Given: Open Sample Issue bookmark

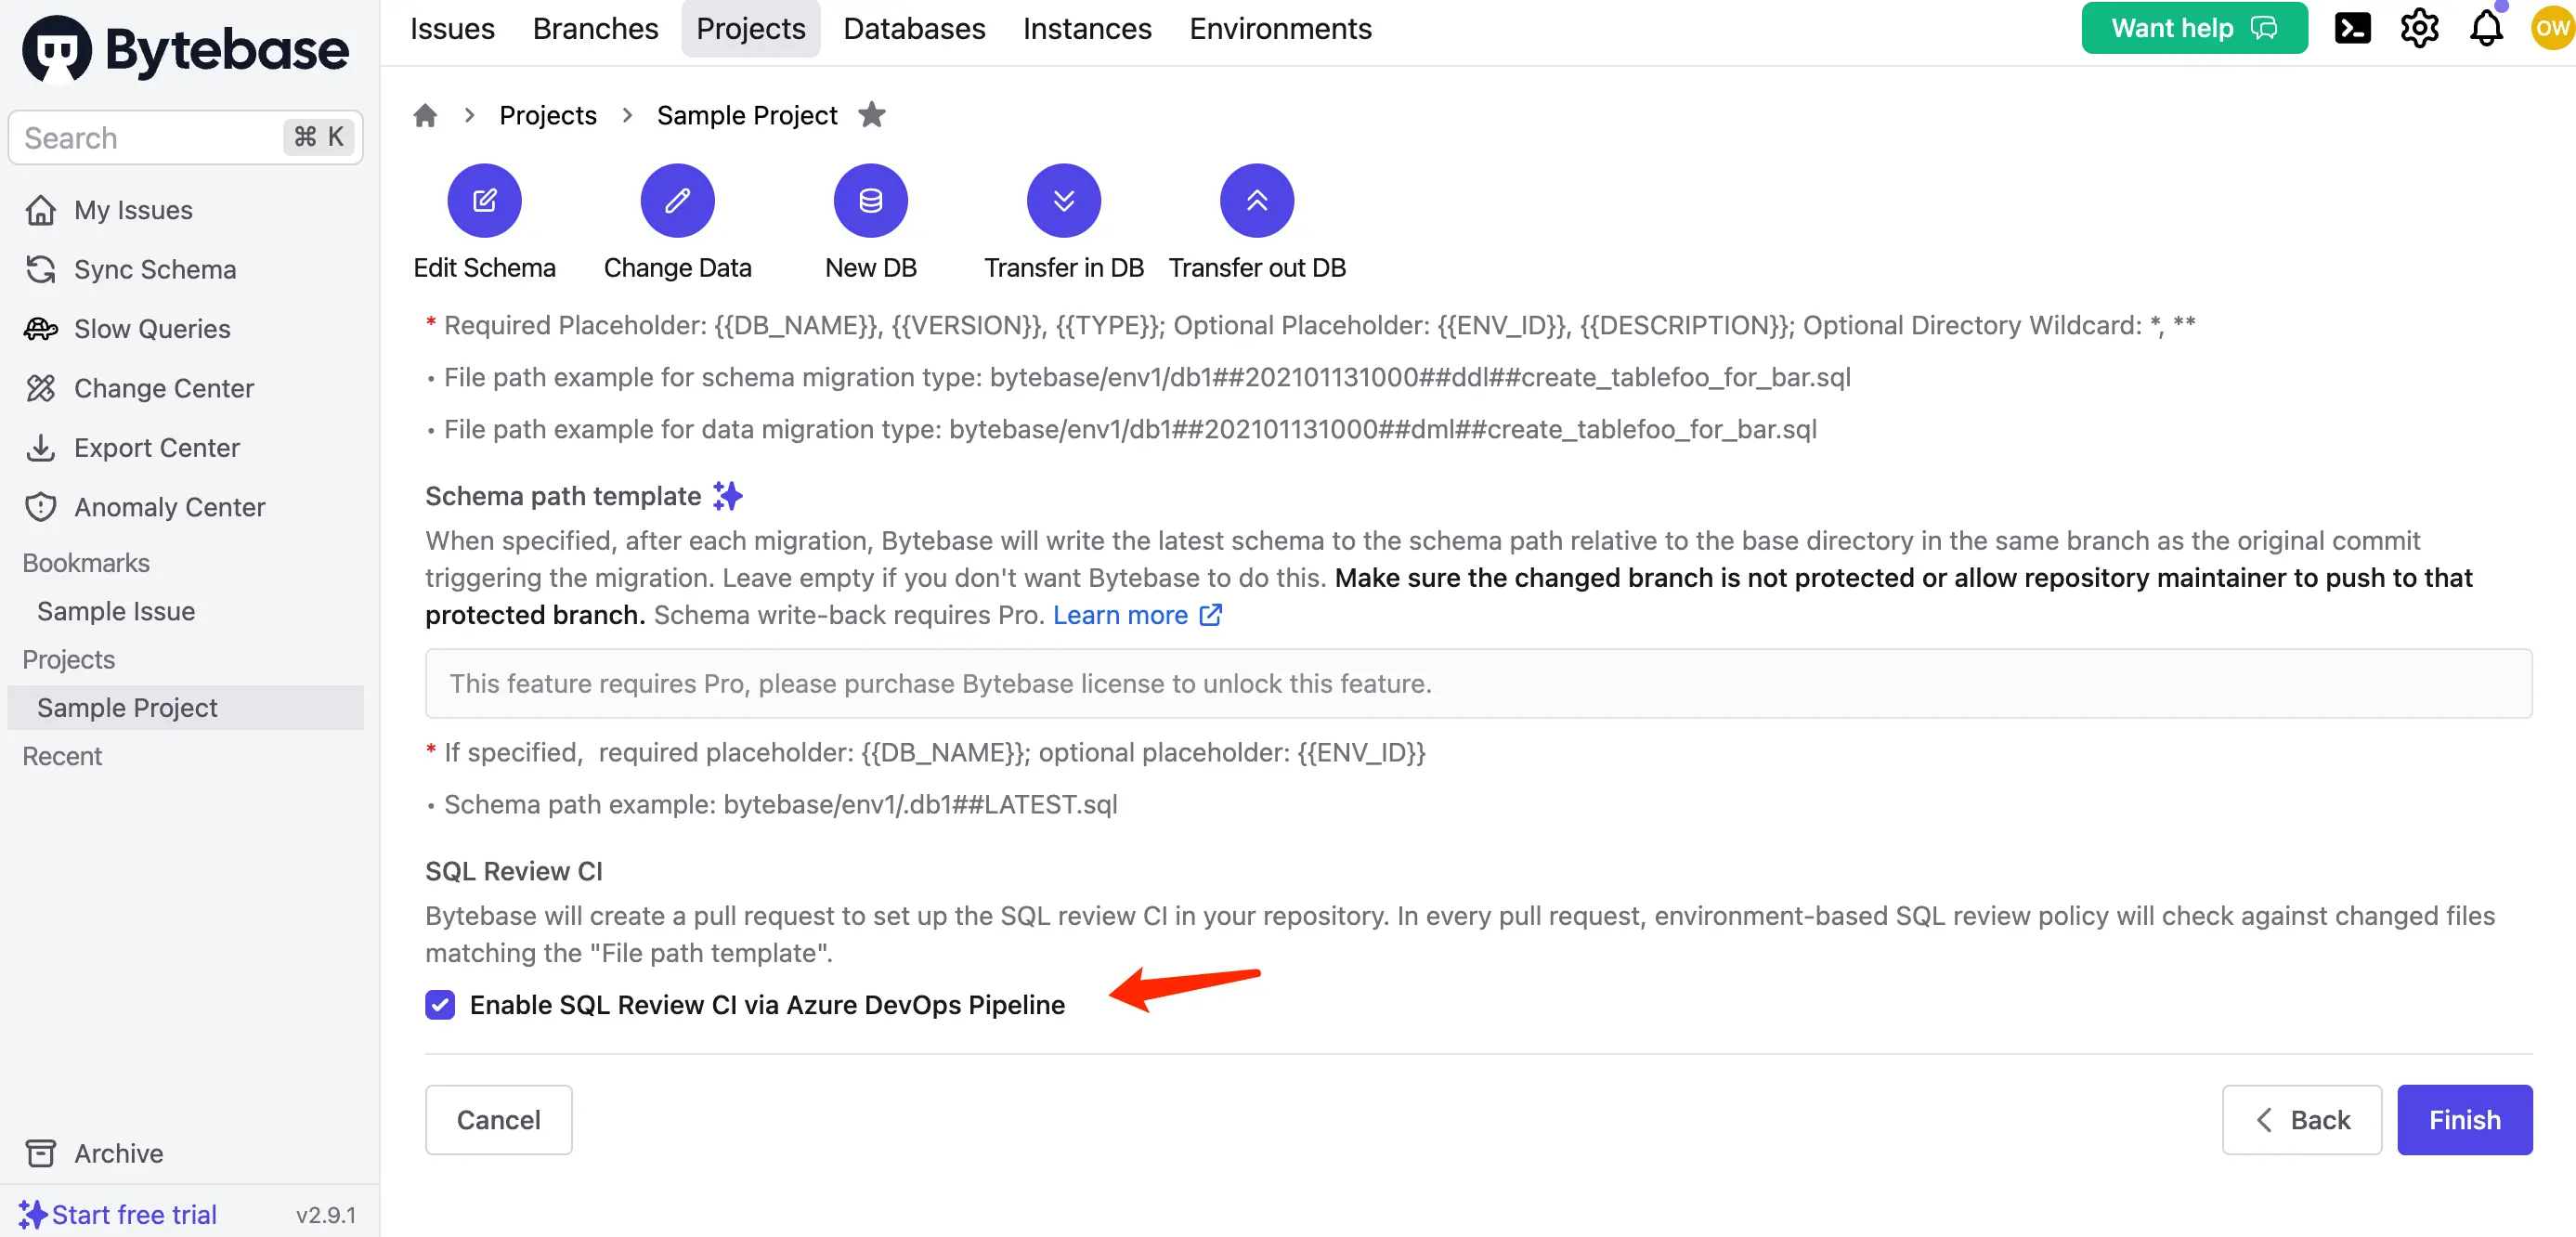Looking at the screenshot, I should (x=116, y=611).
